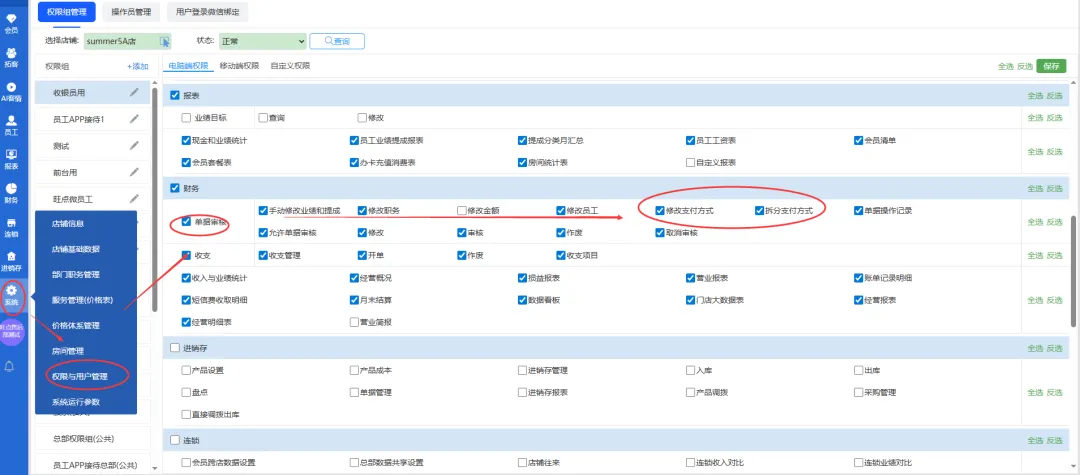Open the 连锁 sidebar icon
This screenshot has width=1080, height=475.
(11, 228)
